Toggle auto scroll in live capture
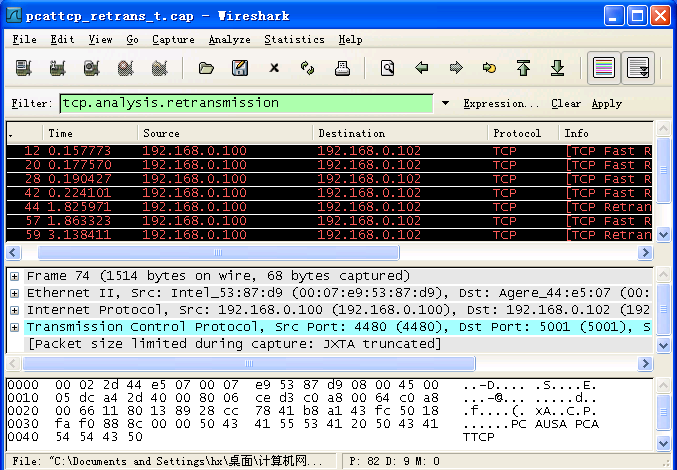 click(x=638, y=68)
